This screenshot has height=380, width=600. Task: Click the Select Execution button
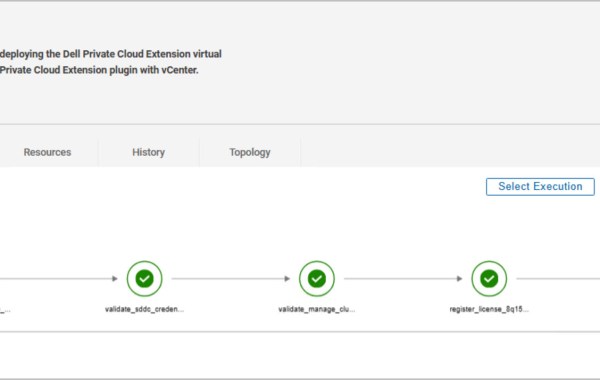click(540, 187)
